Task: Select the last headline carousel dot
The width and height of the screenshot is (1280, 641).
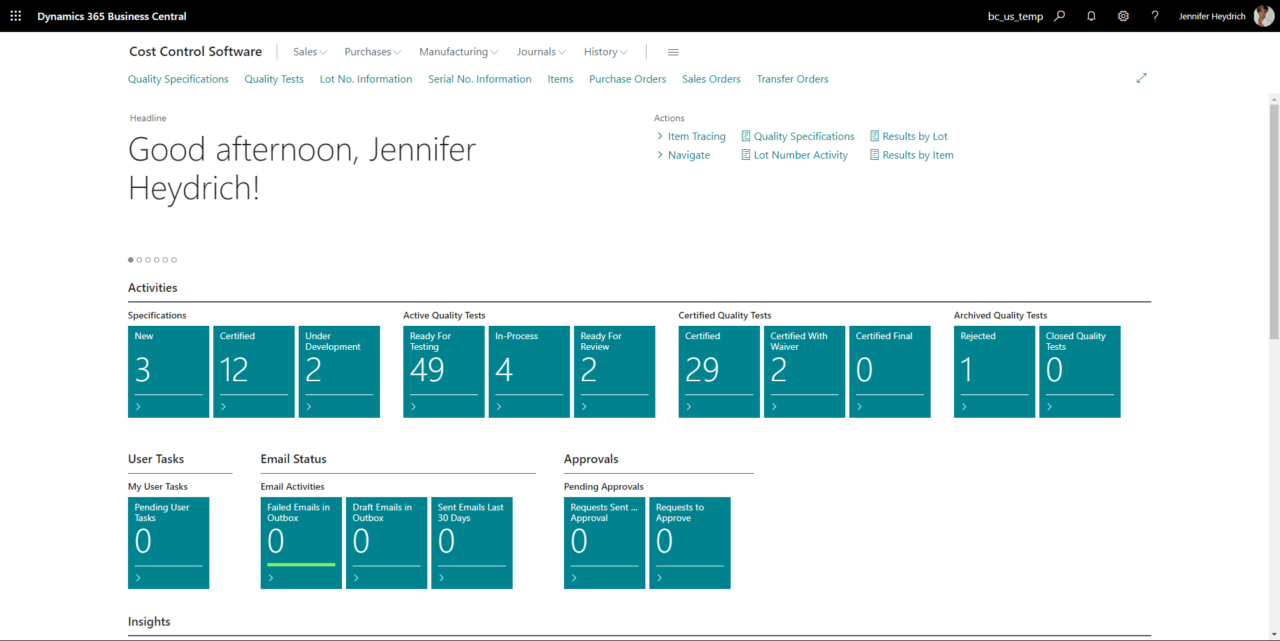Action: (174, 260)
